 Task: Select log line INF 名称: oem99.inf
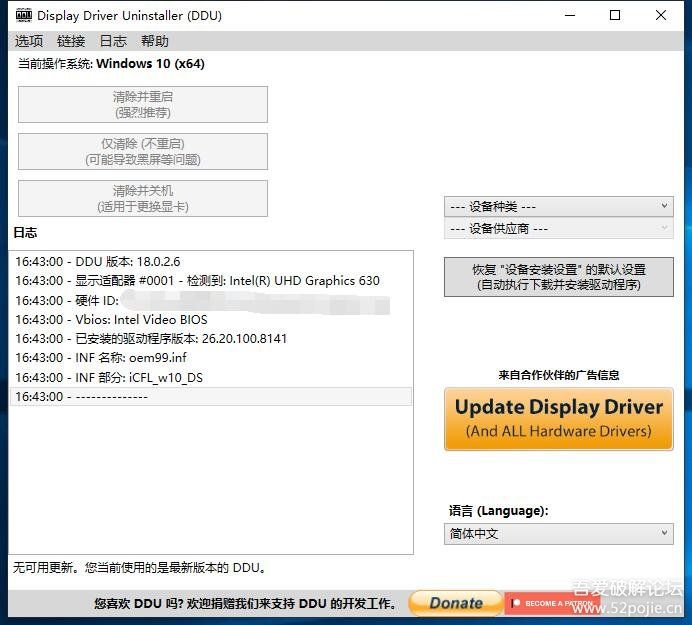coord(211,358)
